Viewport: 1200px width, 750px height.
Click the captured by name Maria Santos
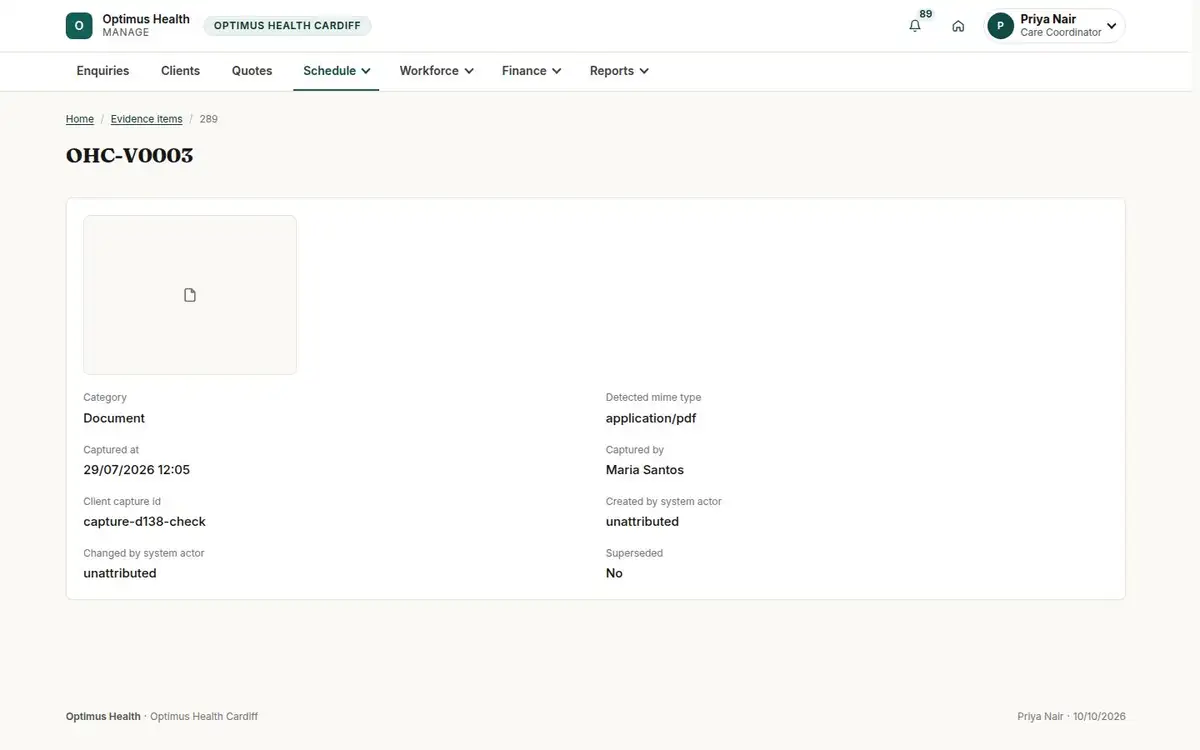click(x=645, y=470)
